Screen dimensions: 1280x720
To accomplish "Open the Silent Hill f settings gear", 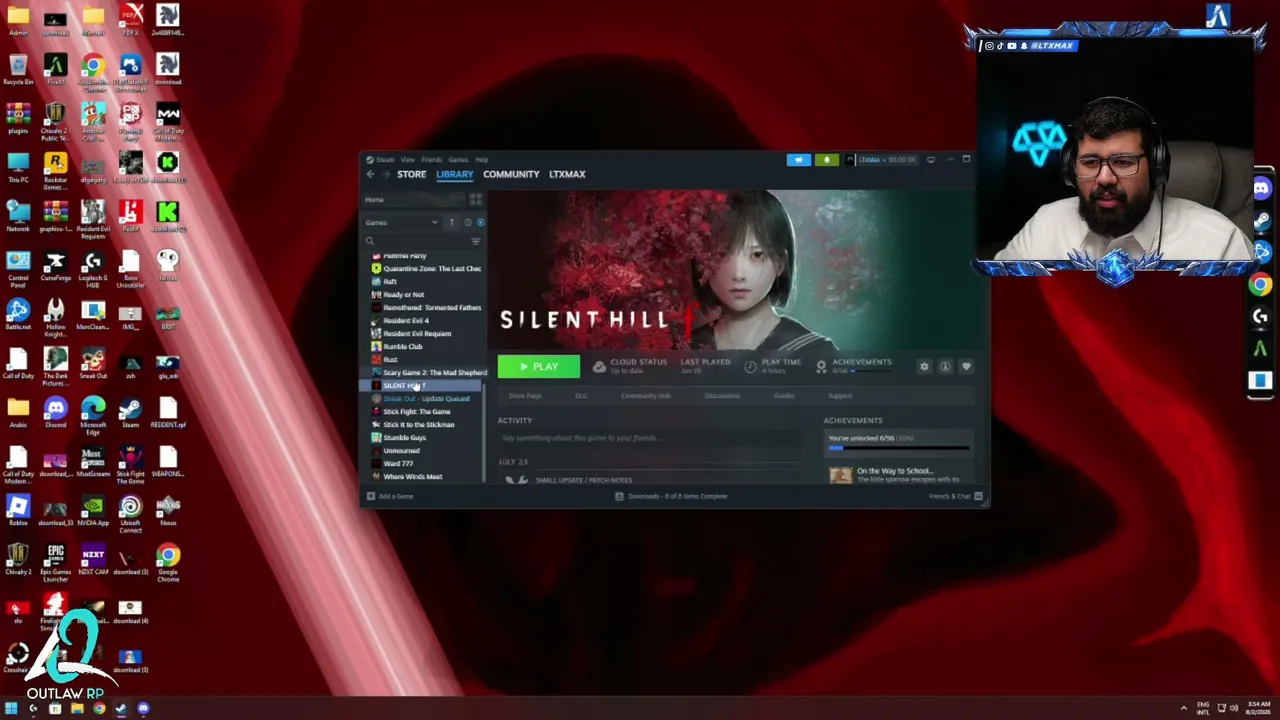I will pyautogui.click(x=924, y=367).
